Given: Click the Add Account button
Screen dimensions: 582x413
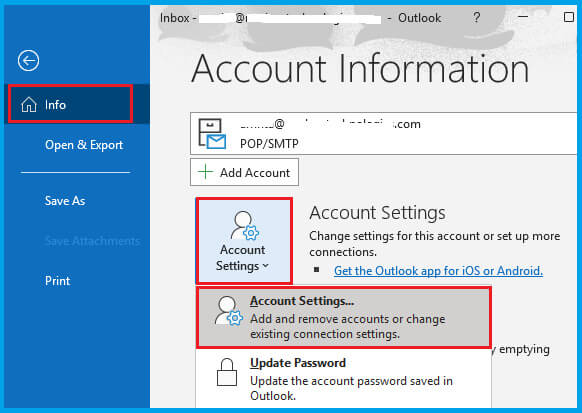Looking at the screenshot, I should 244,172.
